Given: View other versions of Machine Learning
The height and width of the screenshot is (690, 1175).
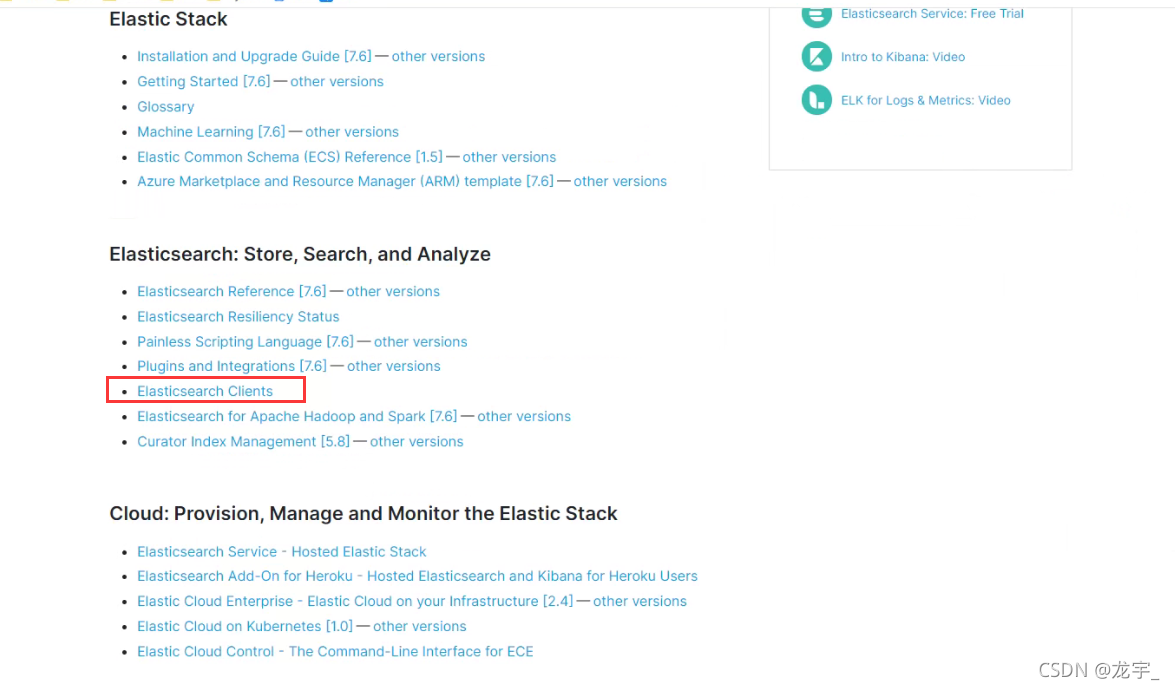Looking at the screenshot, I should (x=351, y=132).
